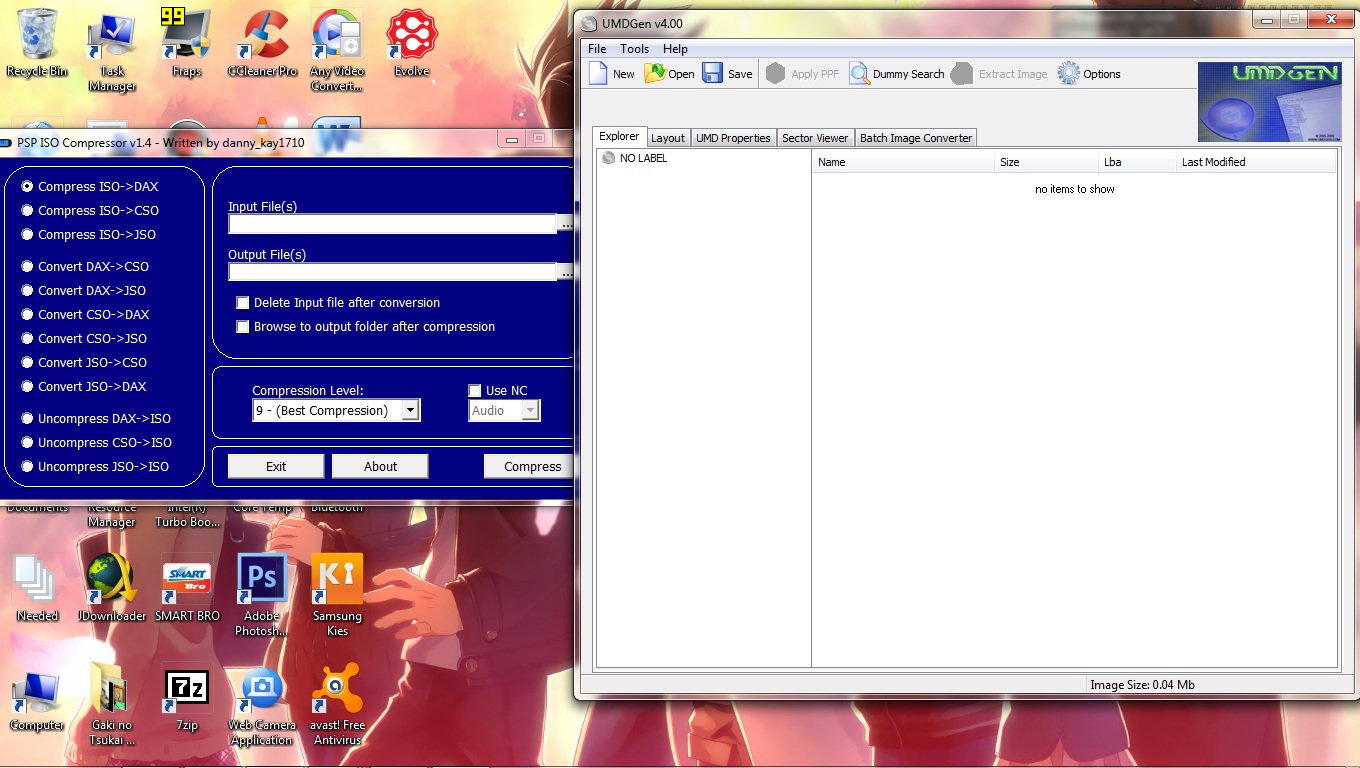1360x768 pixels.
Task: Click the About button
Action: click(380, 467)
